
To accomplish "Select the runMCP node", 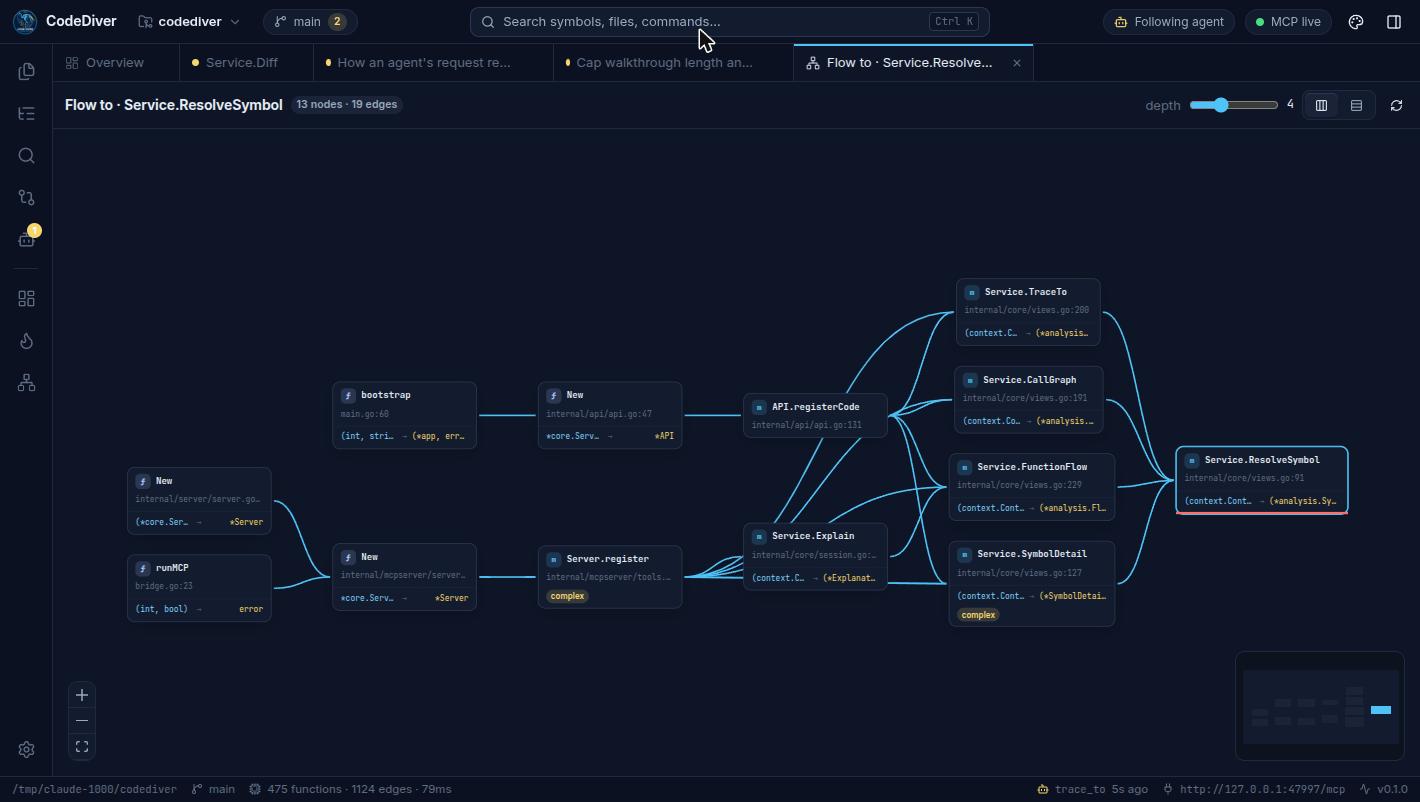I will pyautogui.click(x=199, y=588).
